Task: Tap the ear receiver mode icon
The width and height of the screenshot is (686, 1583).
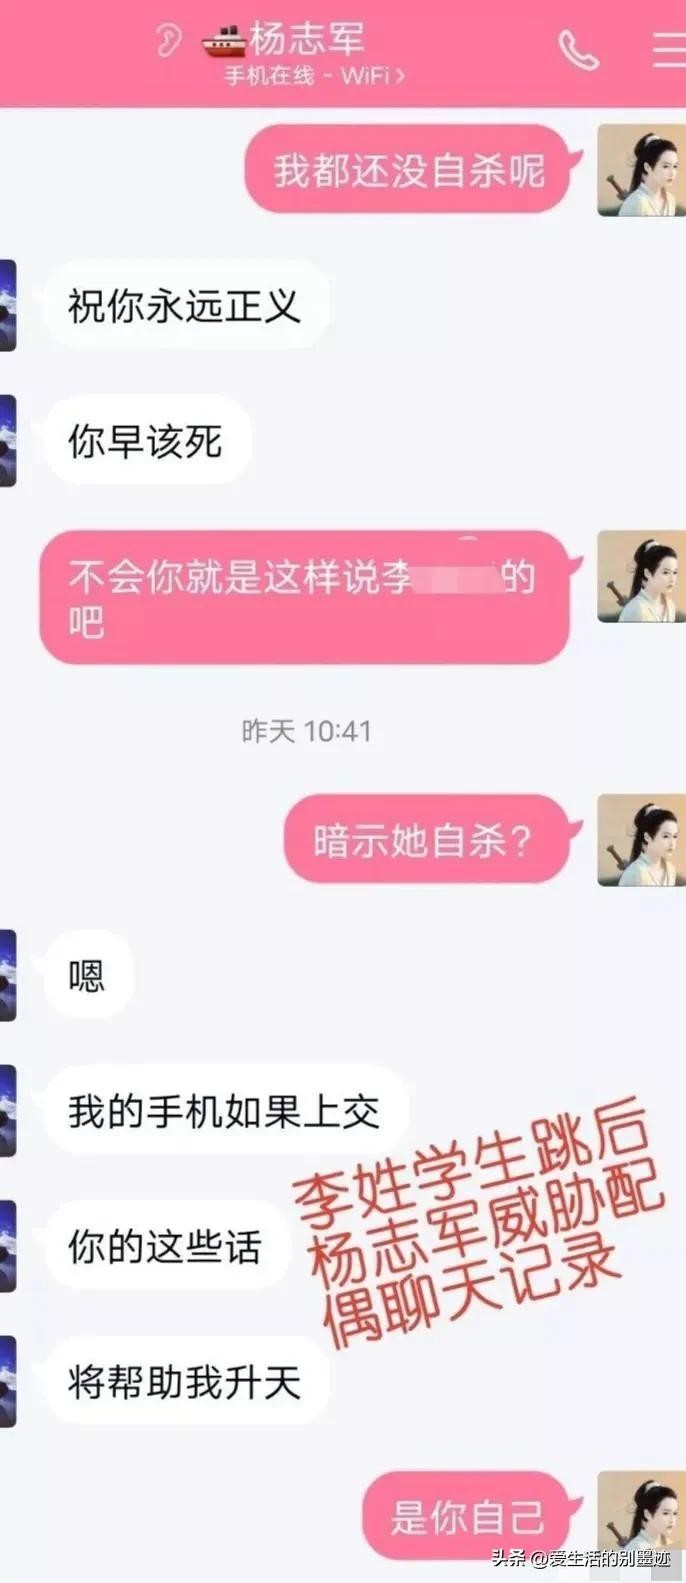Action: tap(169, 41)
